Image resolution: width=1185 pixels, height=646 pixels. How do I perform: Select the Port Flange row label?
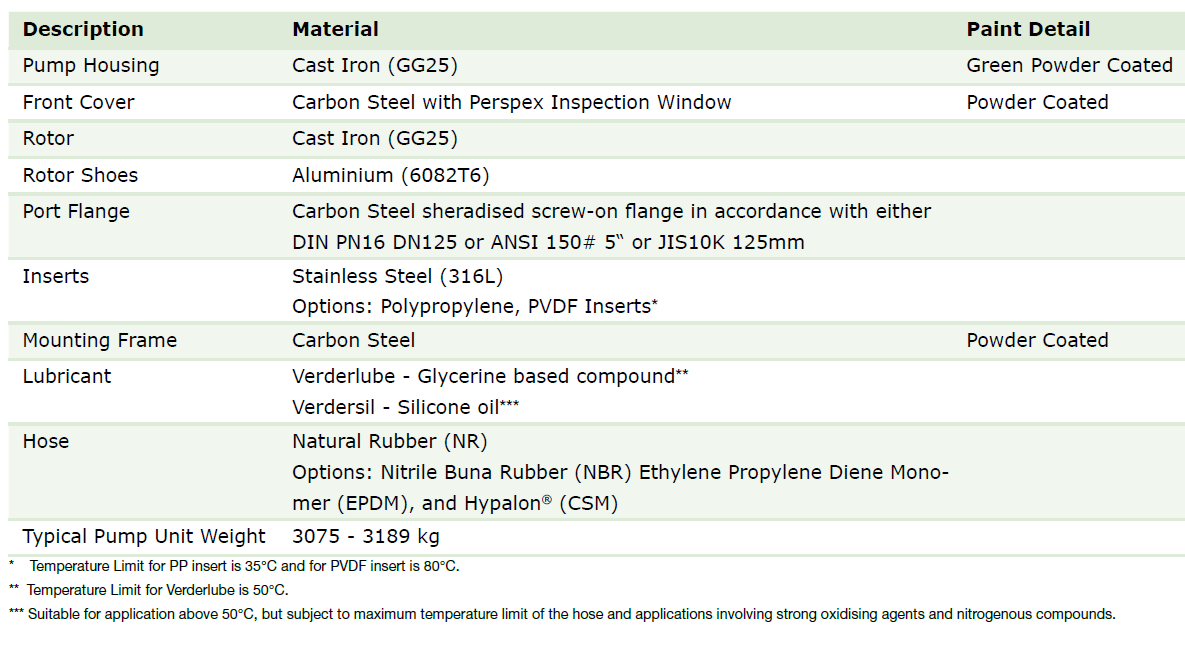76,212
